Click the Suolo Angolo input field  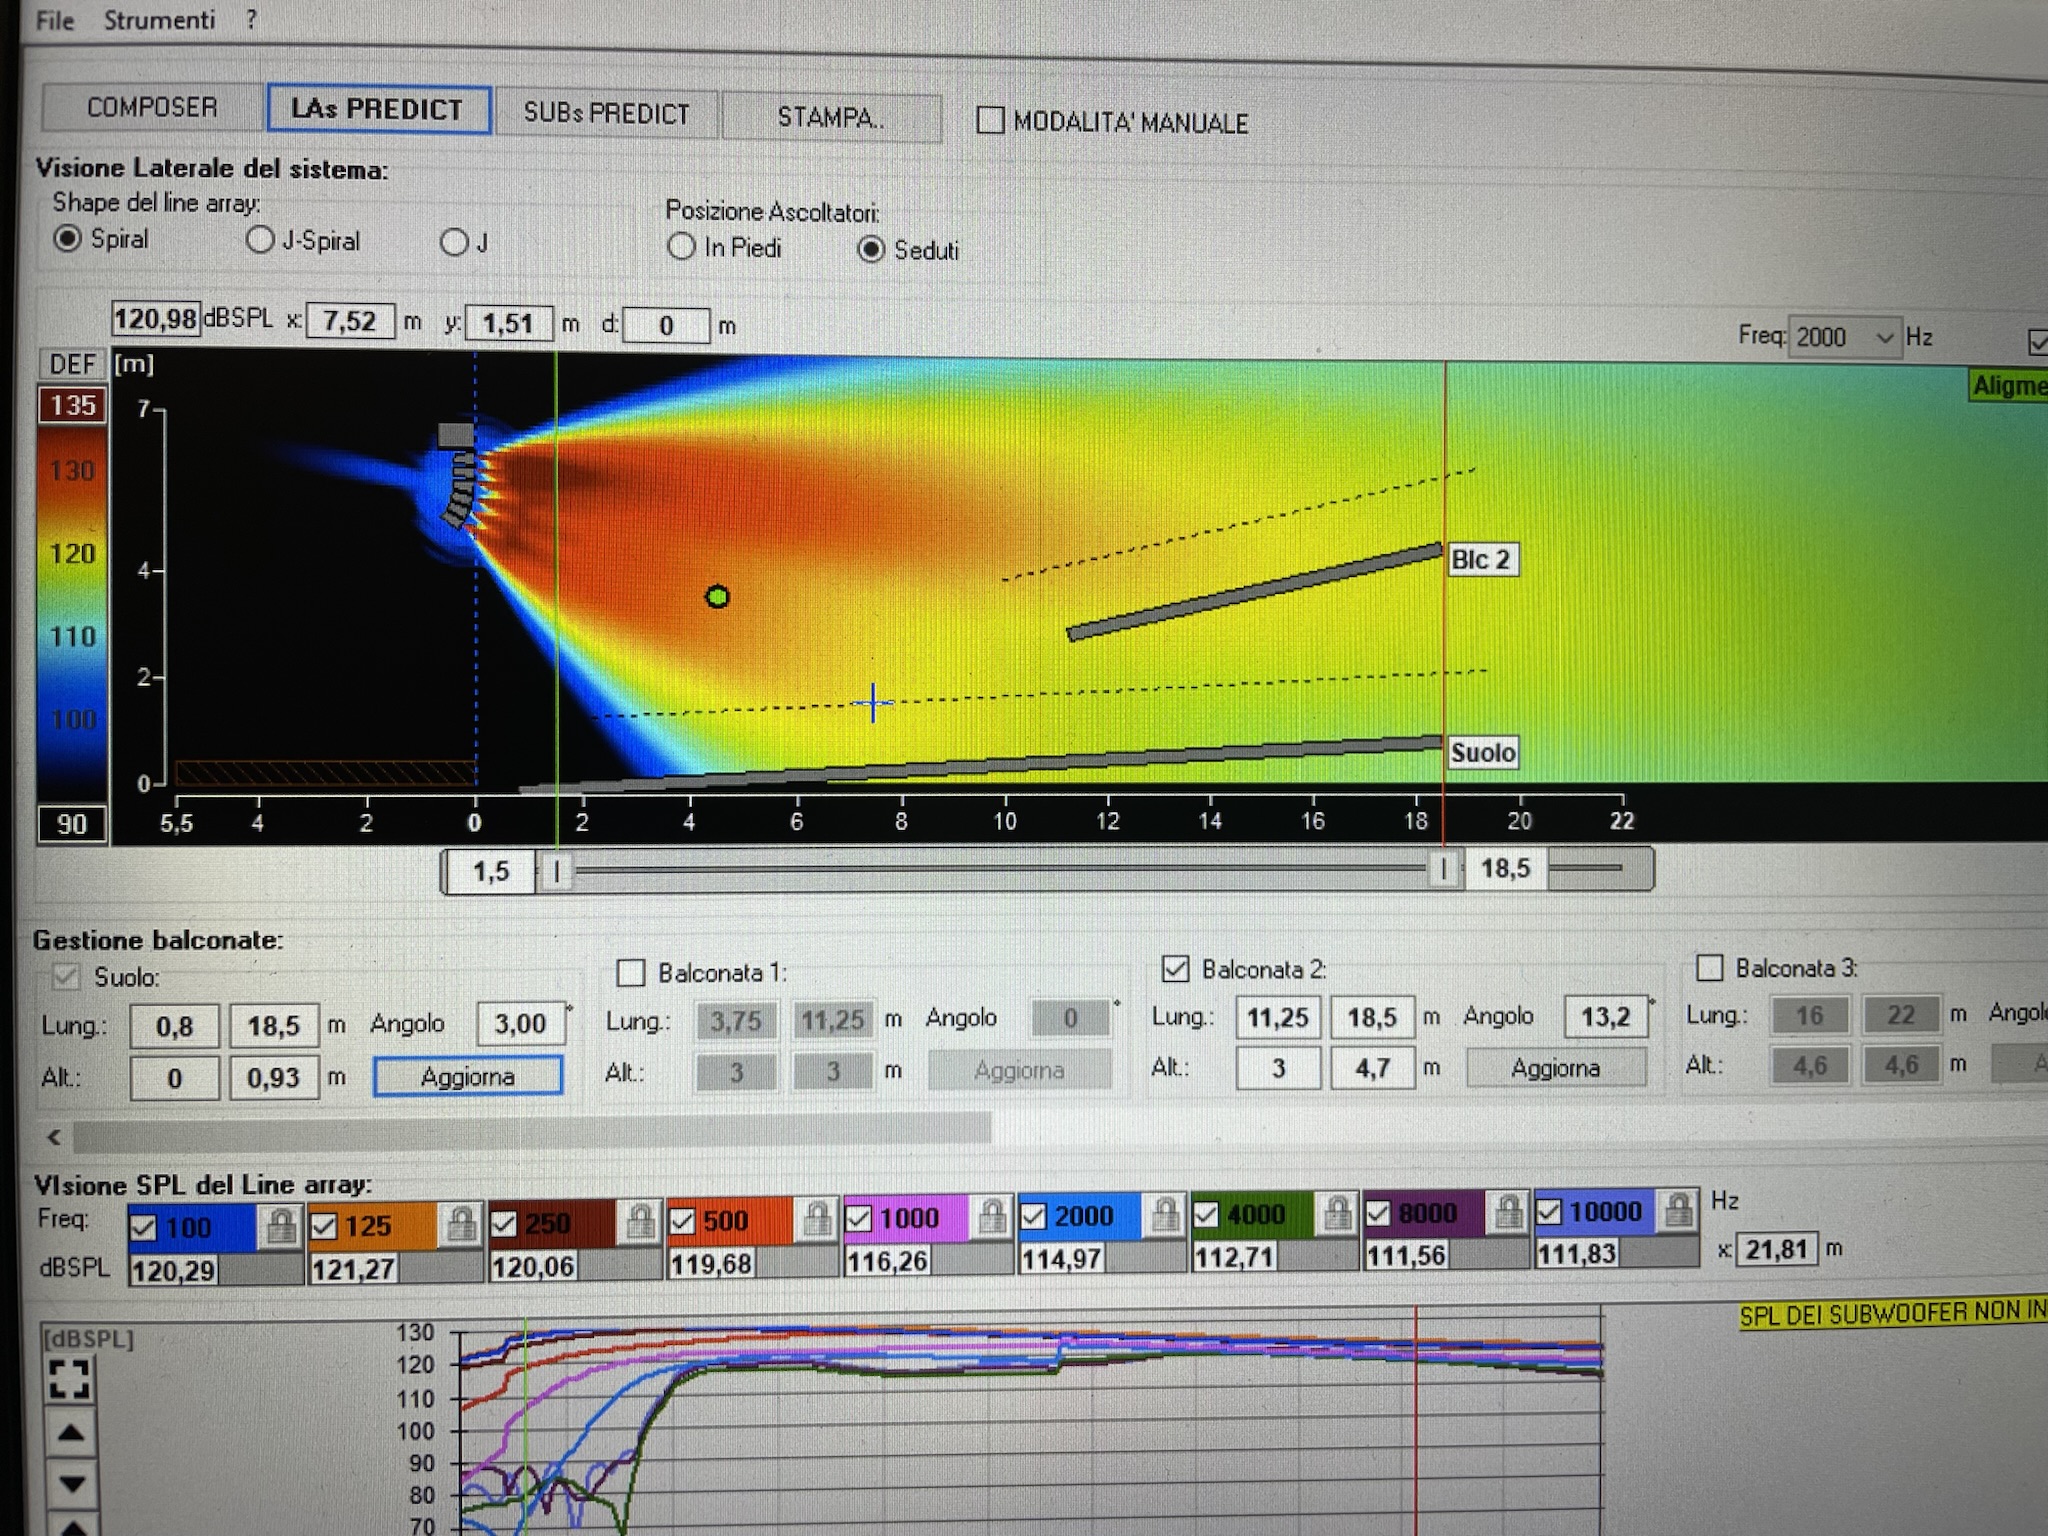(520, 1023)
